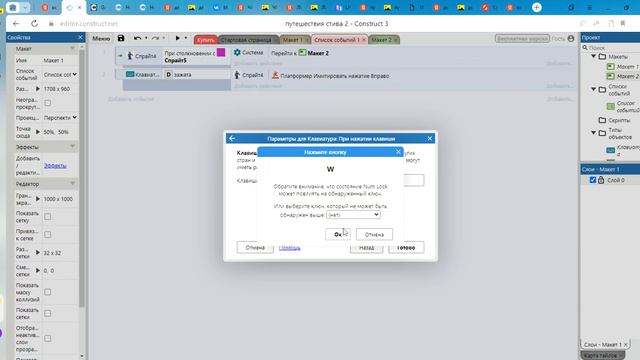Toggle the inactive layers transparency checkbox
The image size is (640, 360).
(x=48, y=338)
